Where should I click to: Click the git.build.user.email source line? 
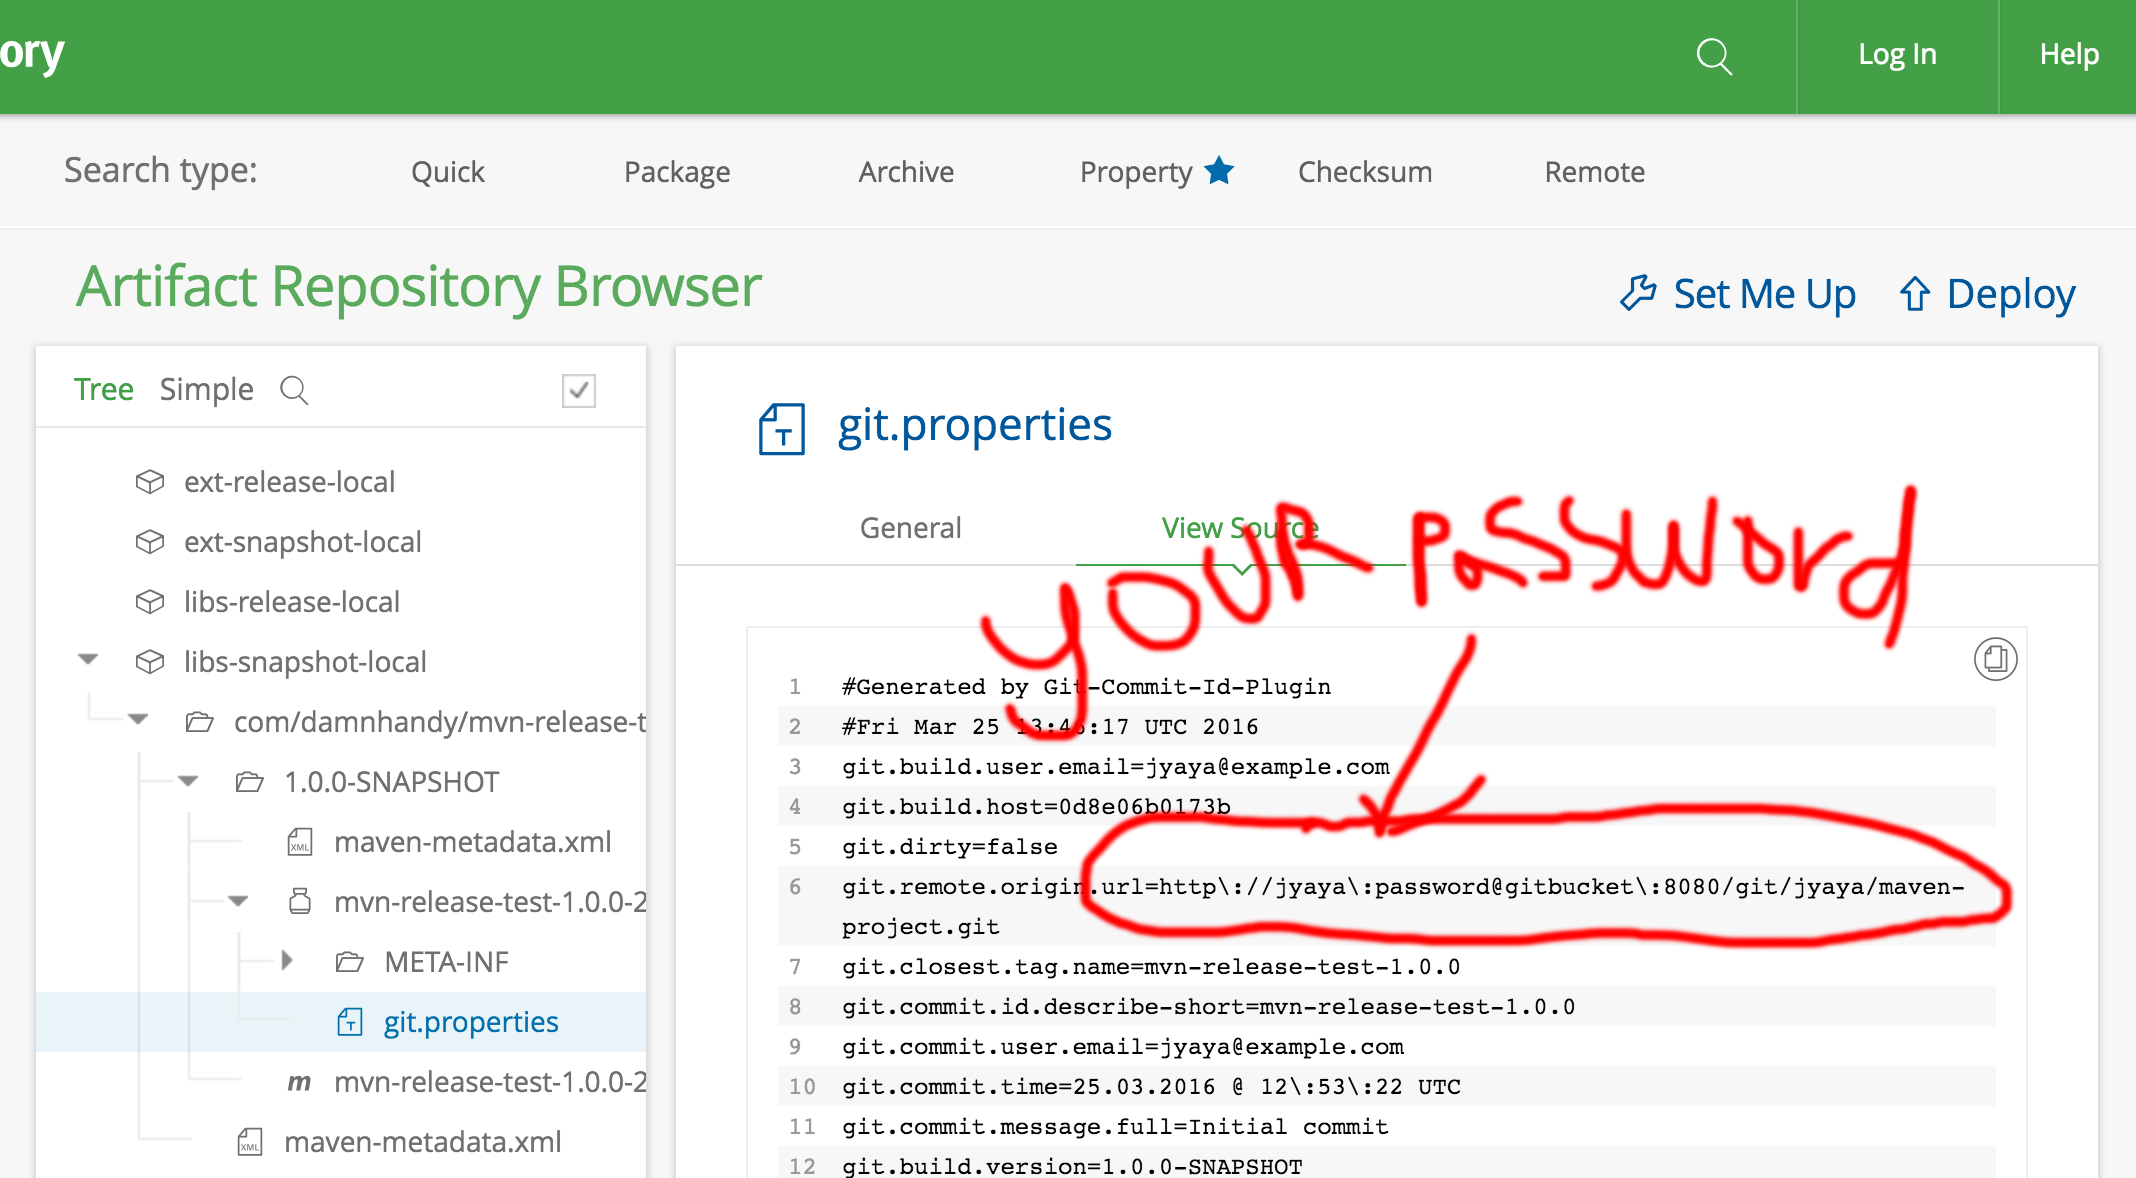click(1116, 767)
